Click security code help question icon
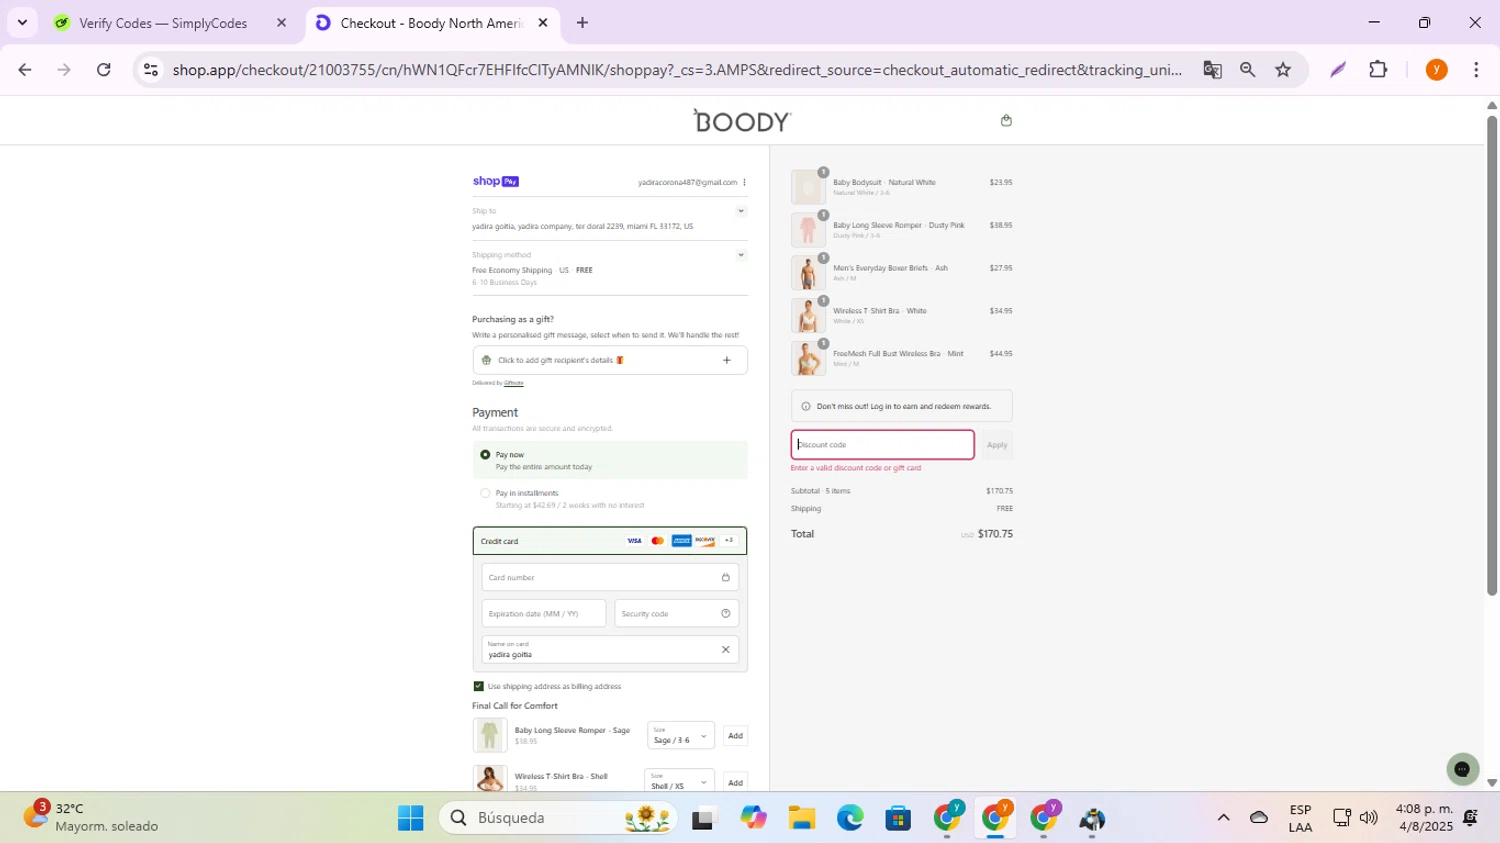 click(725, 613)
